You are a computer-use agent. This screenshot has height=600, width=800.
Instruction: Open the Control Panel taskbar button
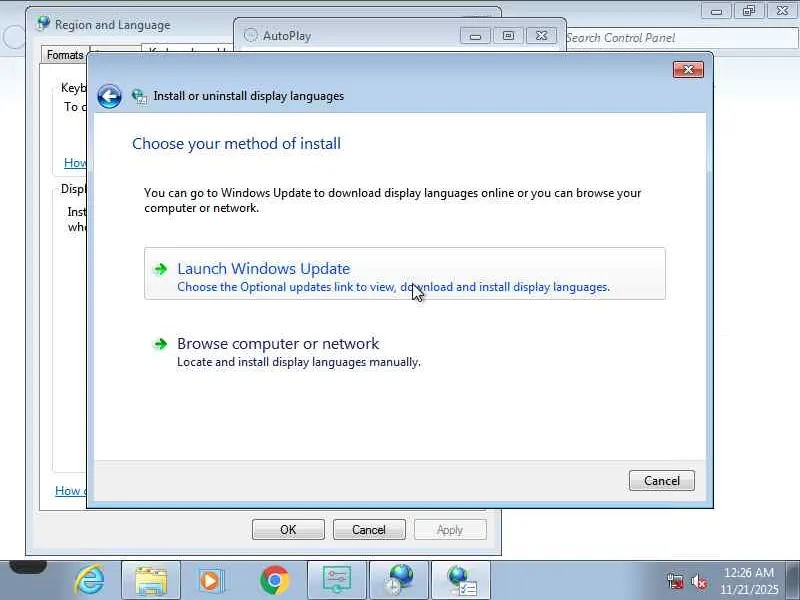[337, 580]
